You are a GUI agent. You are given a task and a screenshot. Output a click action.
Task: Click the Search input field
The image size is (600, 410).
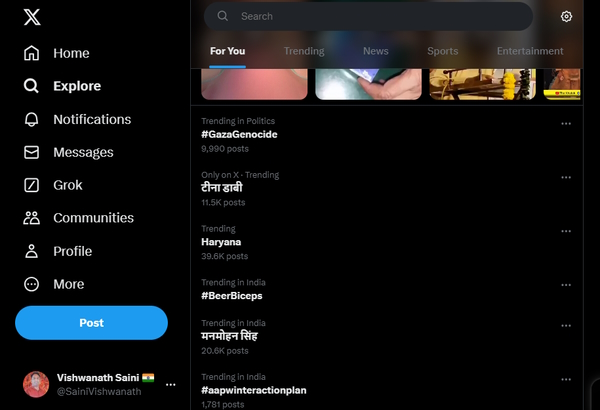(x=380, y=16)
